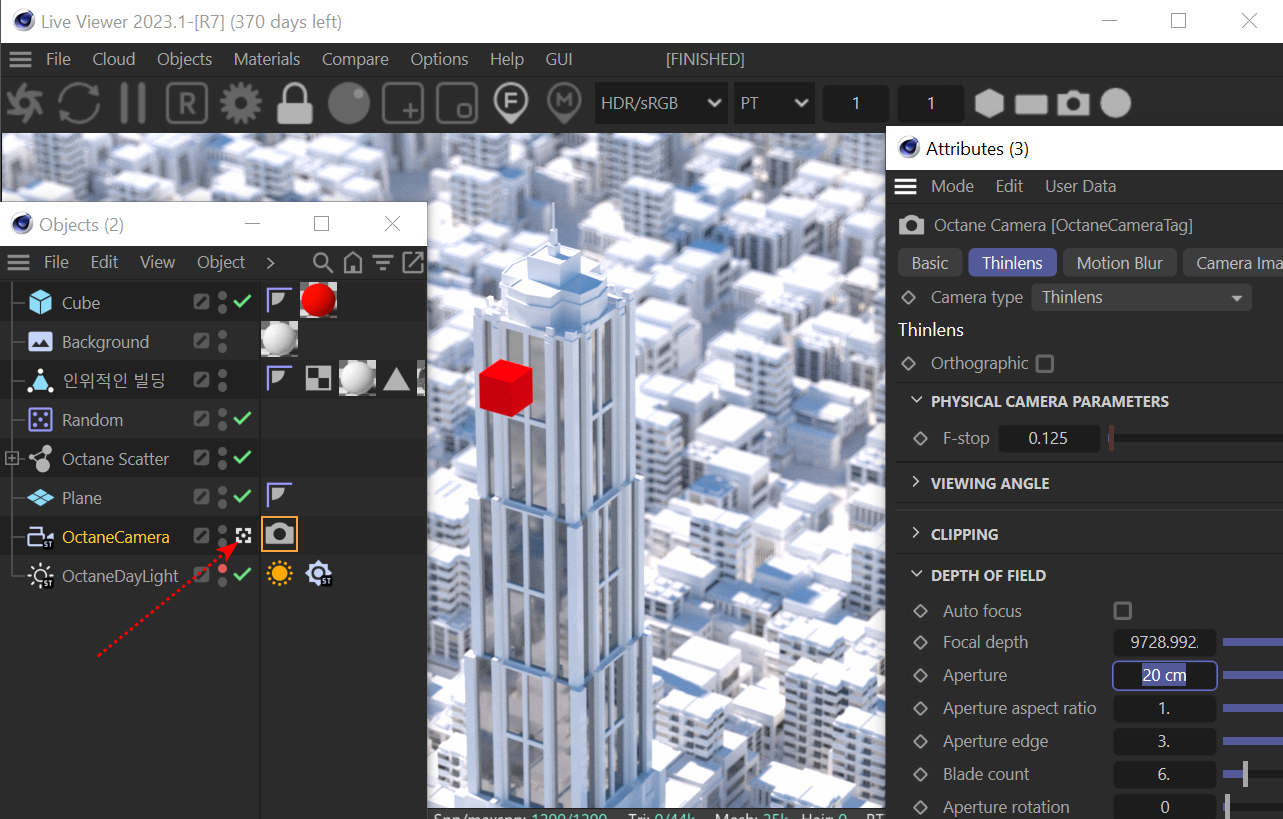The width and height of the screenshot is (1283, 819).
Task: Open the Compare menu in Live Viewer
Action: 355,59
